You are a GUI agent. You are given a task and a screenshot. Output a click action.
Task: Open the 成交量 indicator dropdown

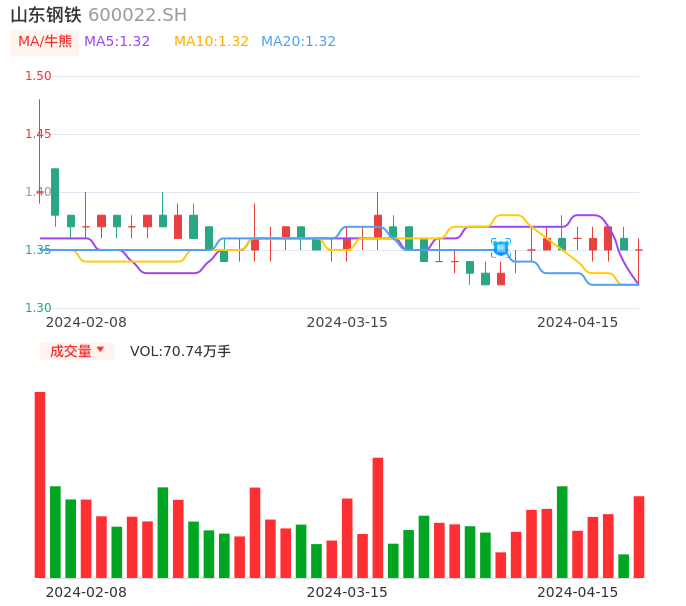[x=77, y=351]
